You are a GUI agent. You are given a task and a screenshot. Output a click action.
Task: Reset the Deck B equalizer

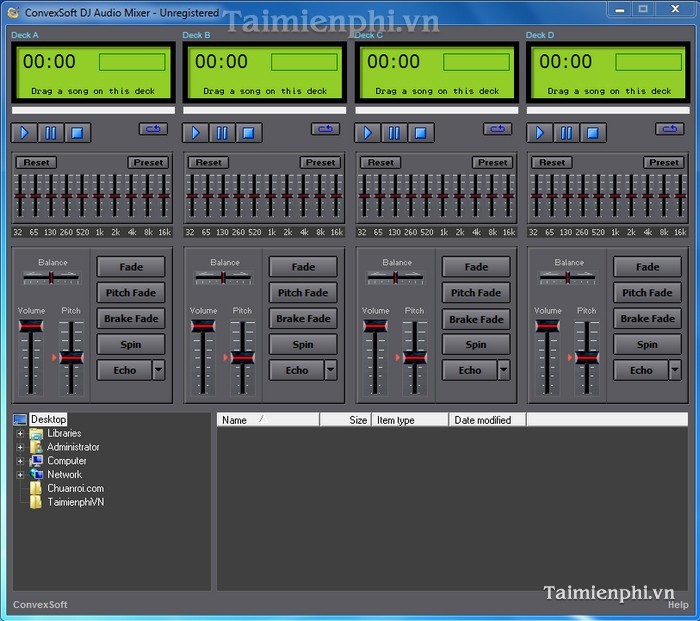(208, 163)
